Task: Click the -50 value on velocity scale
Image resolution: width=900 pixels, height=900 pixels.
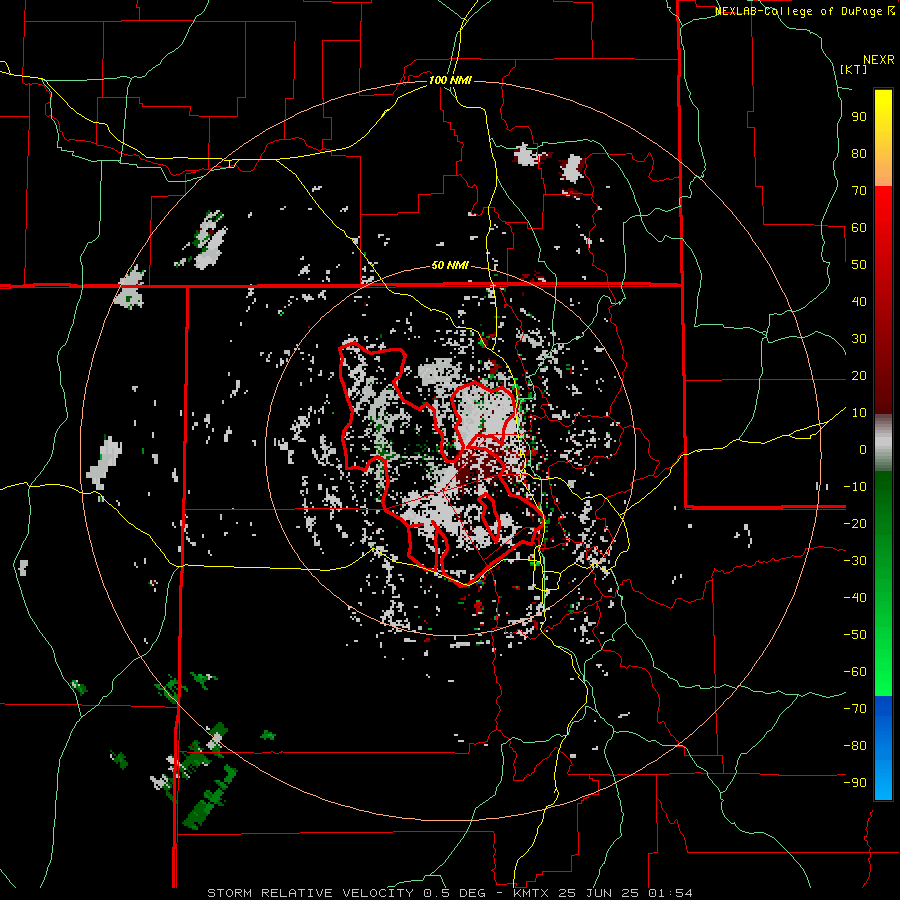Action: coord(855,635)
